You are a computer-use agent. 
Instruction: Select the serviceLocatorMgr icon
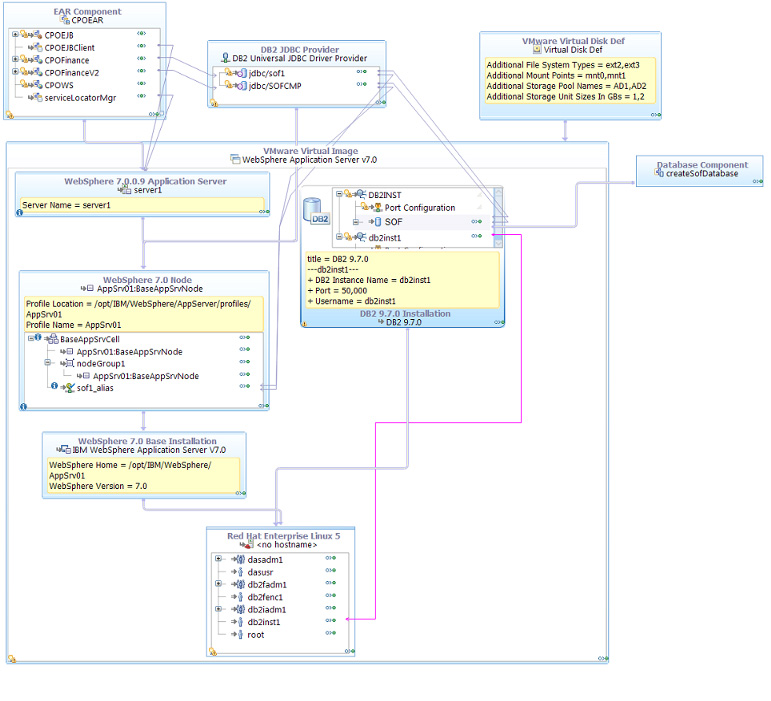click(x=38, y=97)
